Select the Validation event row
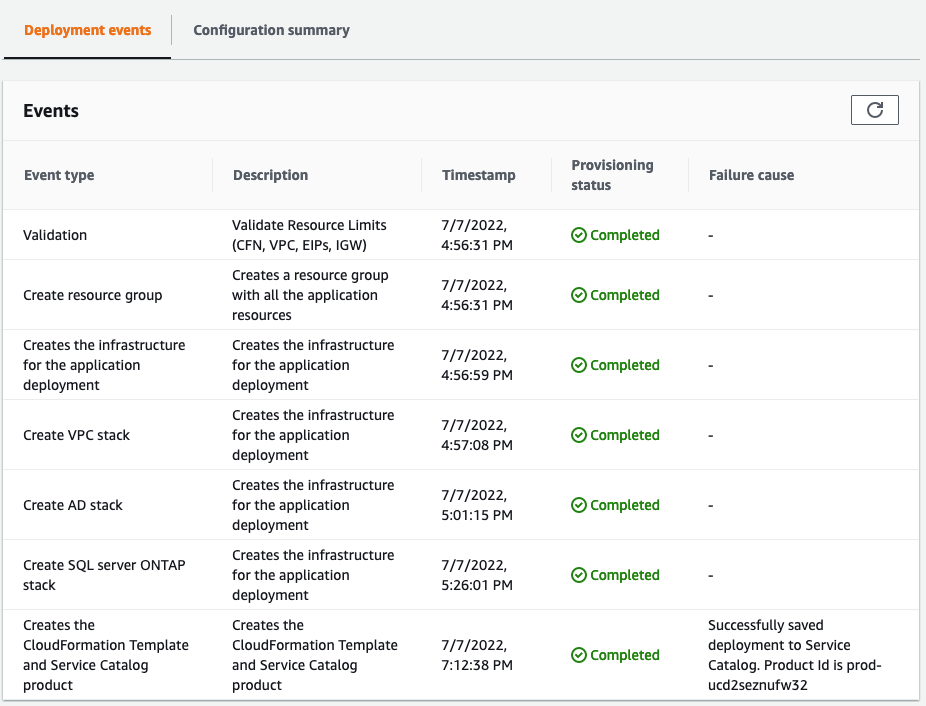This screenshot has width=926, height=706. pyautogui.click(x=55, y=235)
